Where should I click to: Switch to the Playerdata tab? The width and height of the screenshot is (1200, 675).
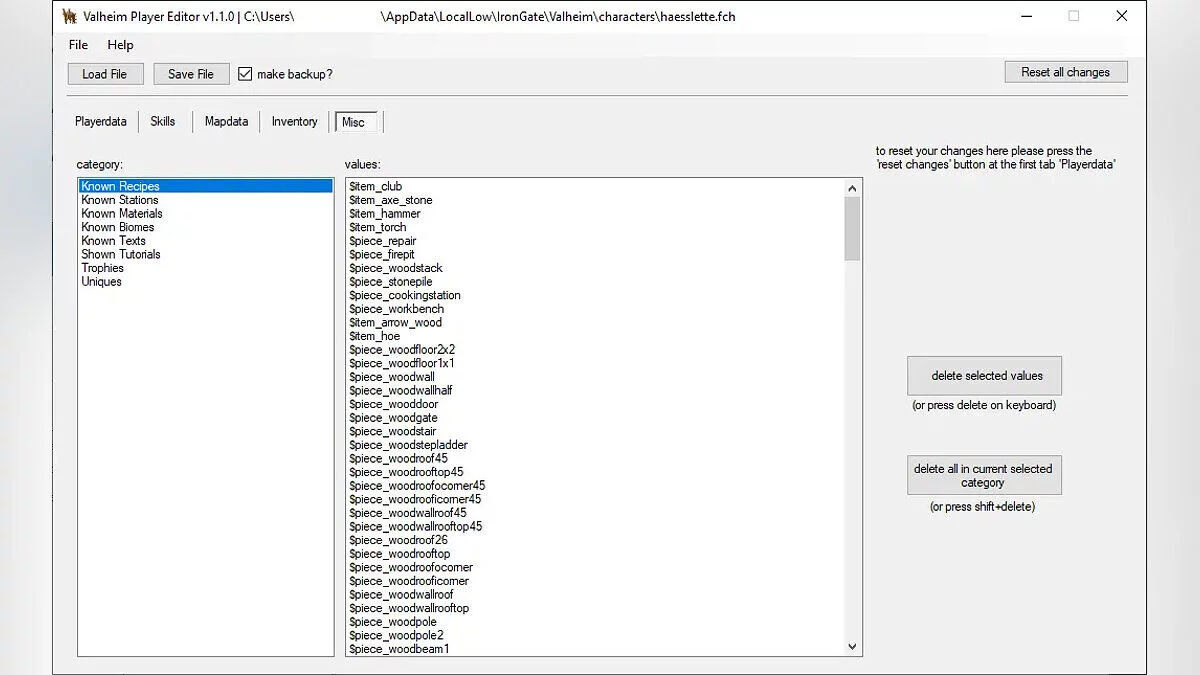tap(101, 121)
